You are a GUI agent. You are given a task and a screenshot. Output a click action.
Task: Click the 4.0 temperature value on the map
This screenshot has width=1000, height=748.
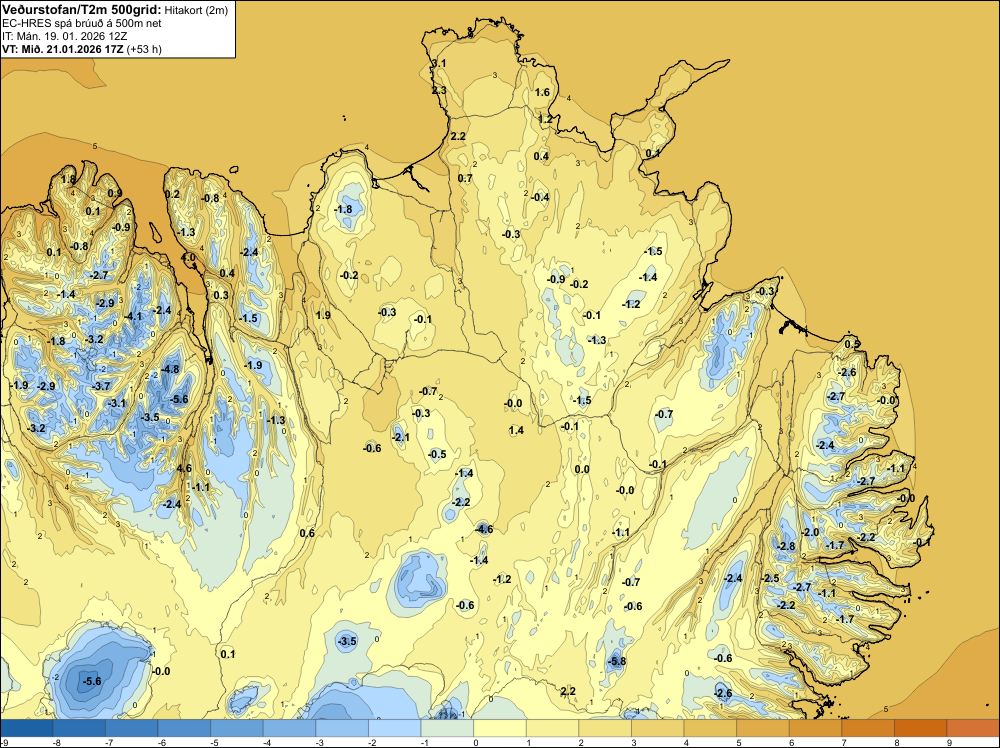[189, 258]
